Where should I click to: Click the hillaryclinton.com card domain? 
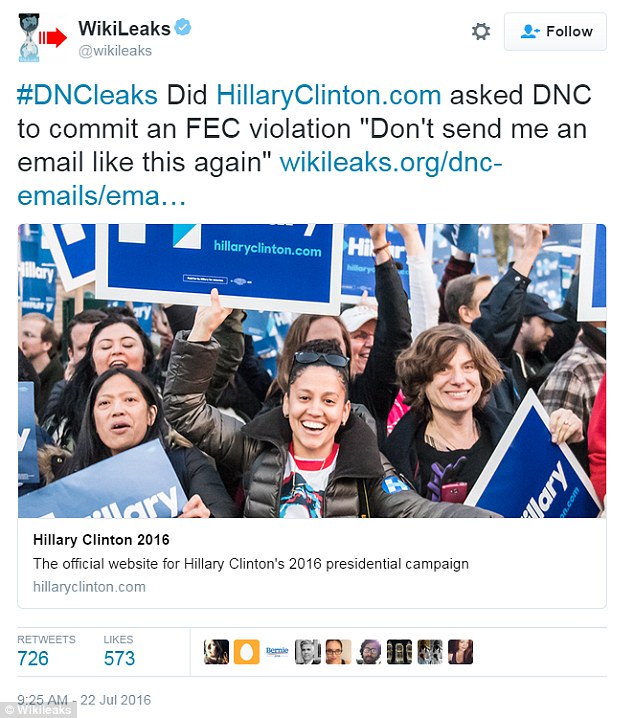89,587
